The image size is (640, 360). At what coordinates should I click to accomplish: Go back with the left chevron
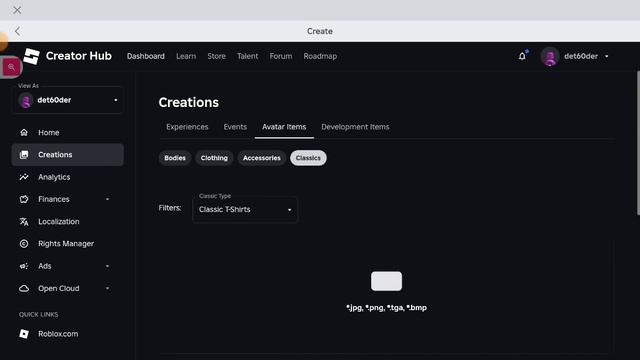(17, 31)
